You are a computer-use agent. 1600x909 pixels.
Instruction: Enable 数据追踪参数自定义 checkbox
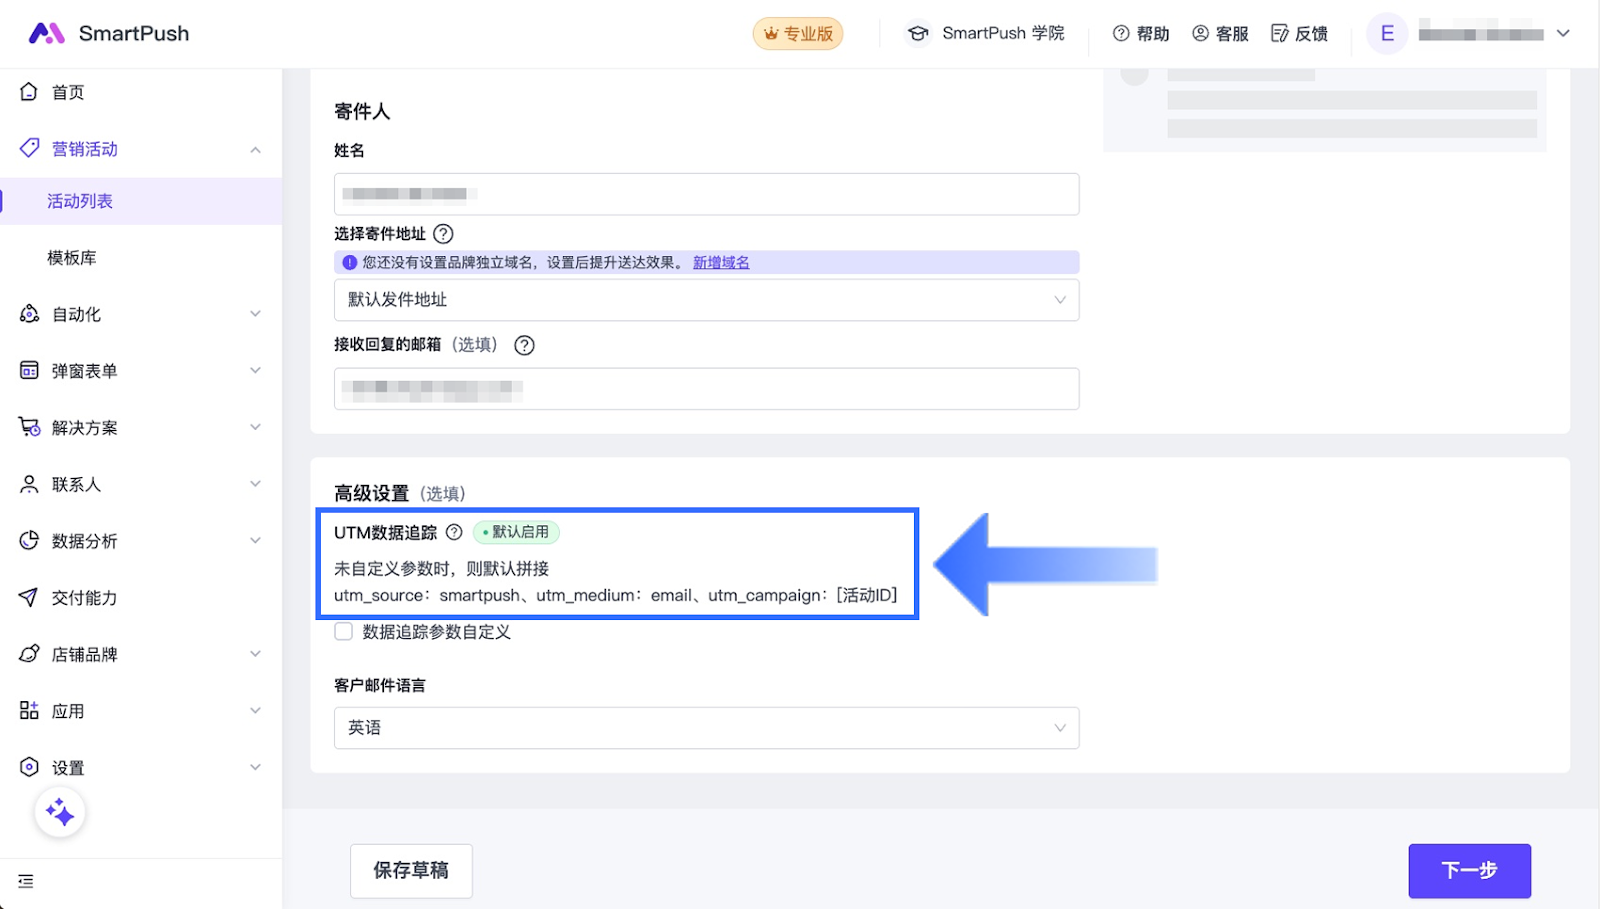(344, 632)
